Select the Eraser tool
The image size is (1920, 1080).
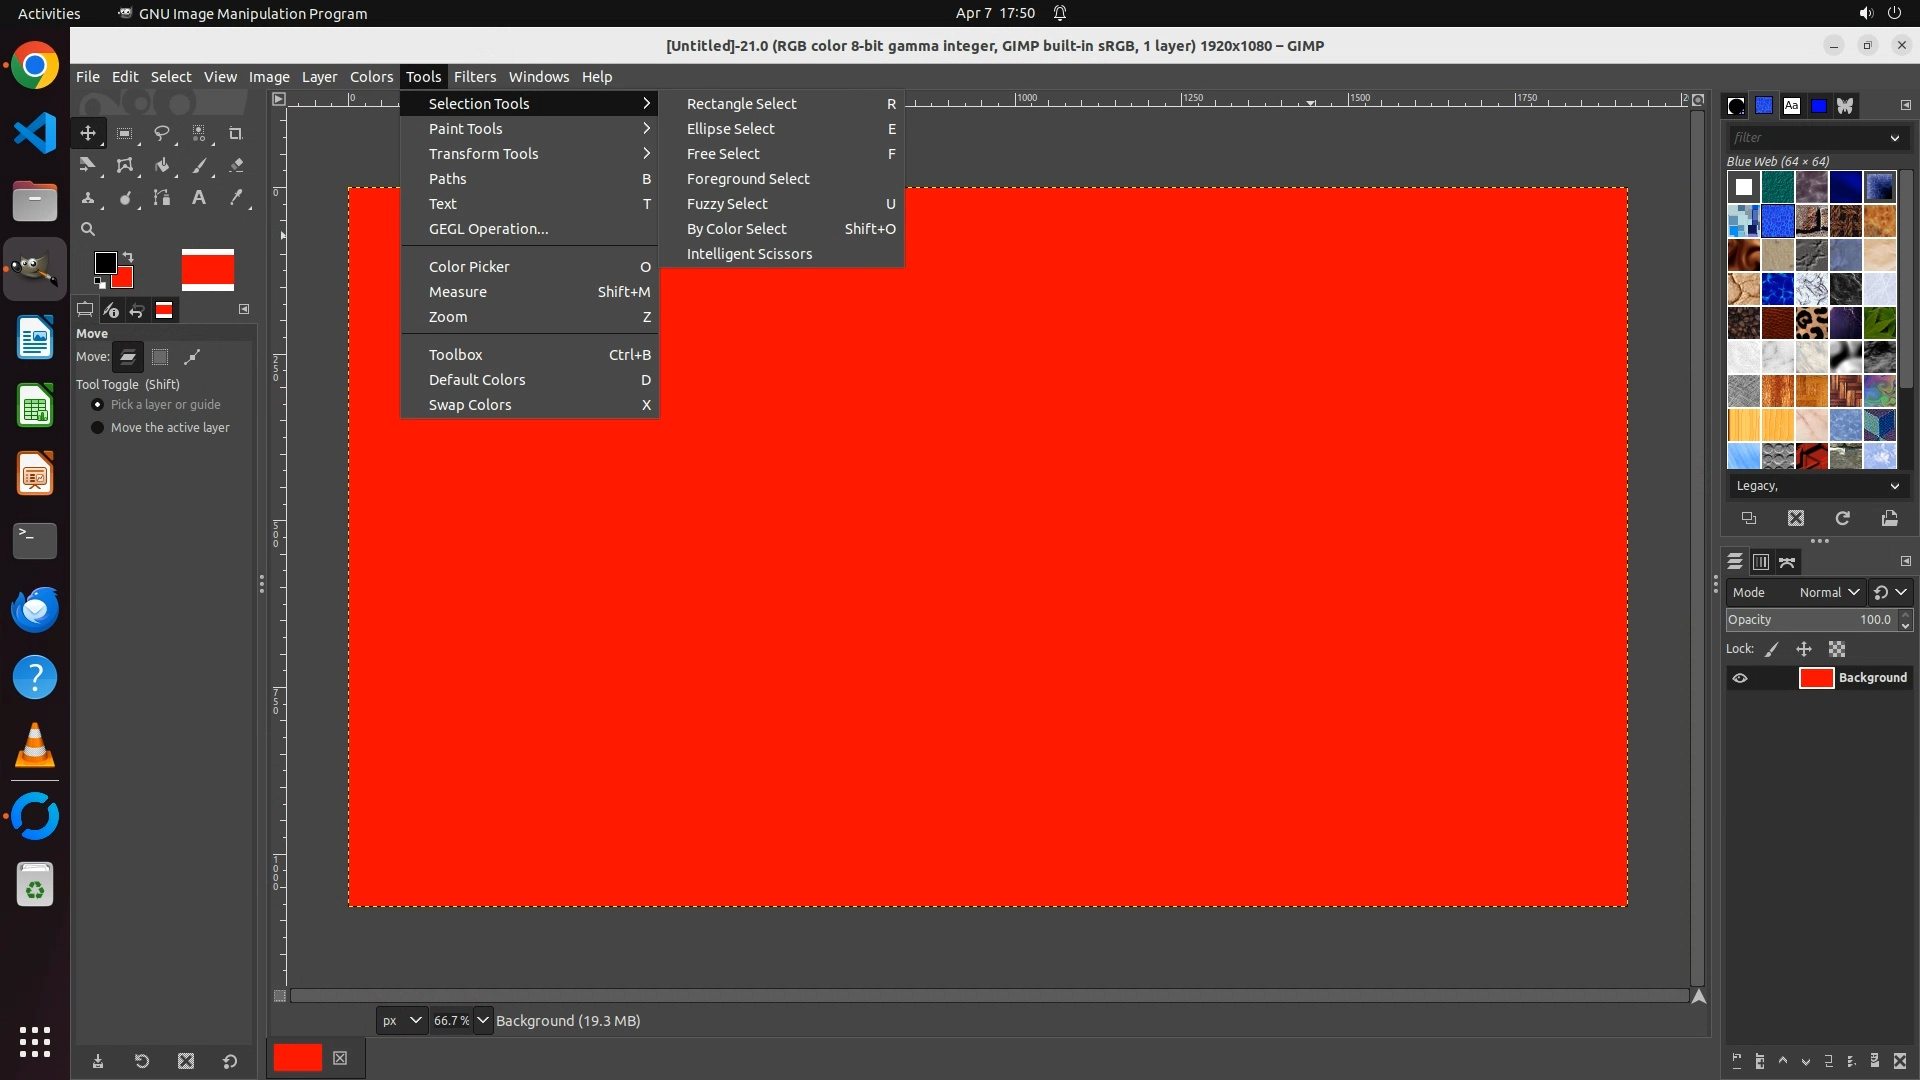pyautogui.click(x=236, y=165)
